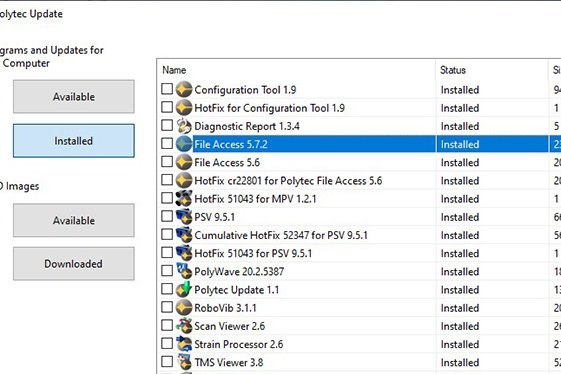The height and width of the screenshot is (374, 561).
Task: Click the HotFix for Configuration Tool 1.9 icon
Action: pos(184,107)
